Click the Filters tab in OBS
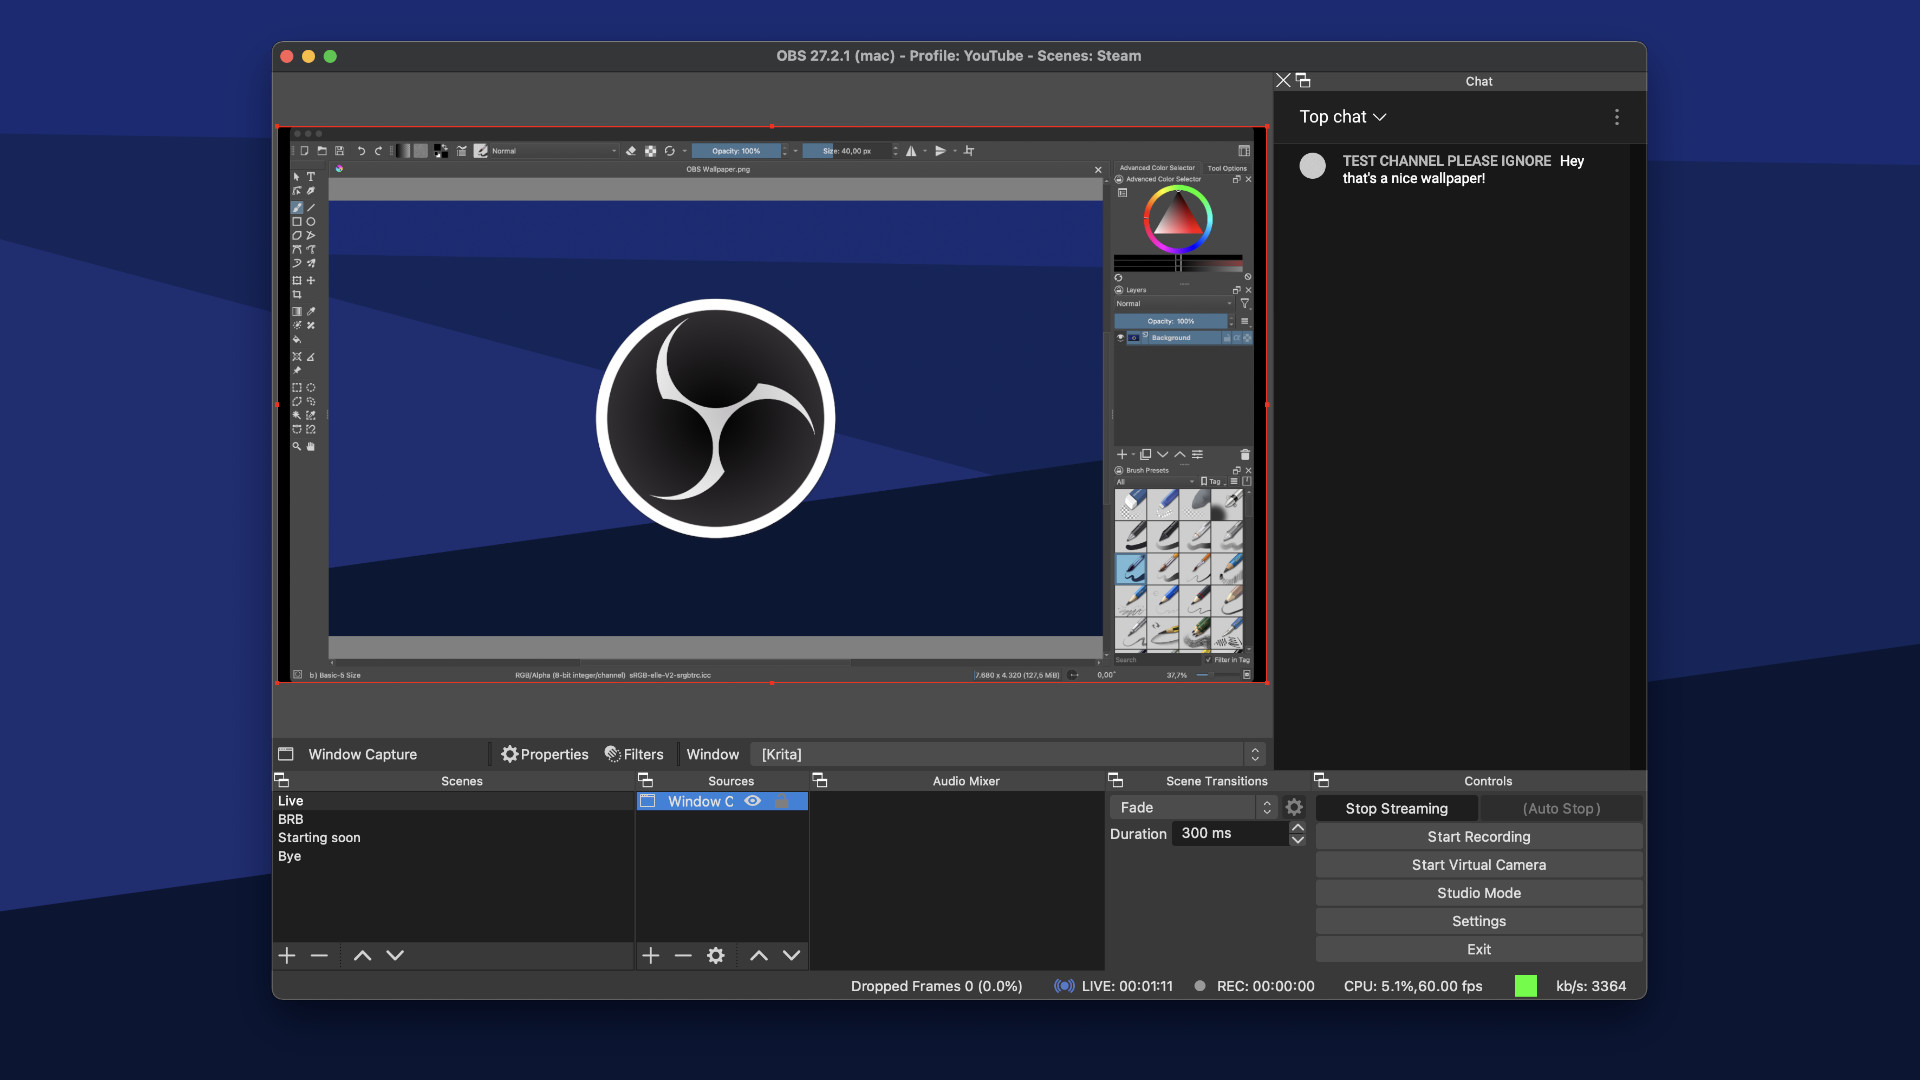The image size is (1920, 1080). [634, 753]
